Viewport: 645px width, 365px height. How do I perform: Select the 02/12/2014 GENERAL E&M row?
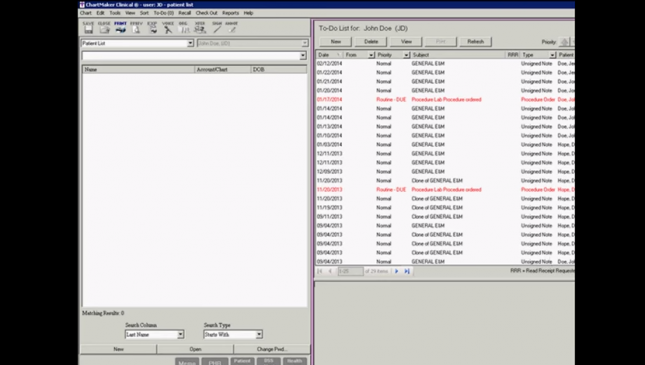445,64
